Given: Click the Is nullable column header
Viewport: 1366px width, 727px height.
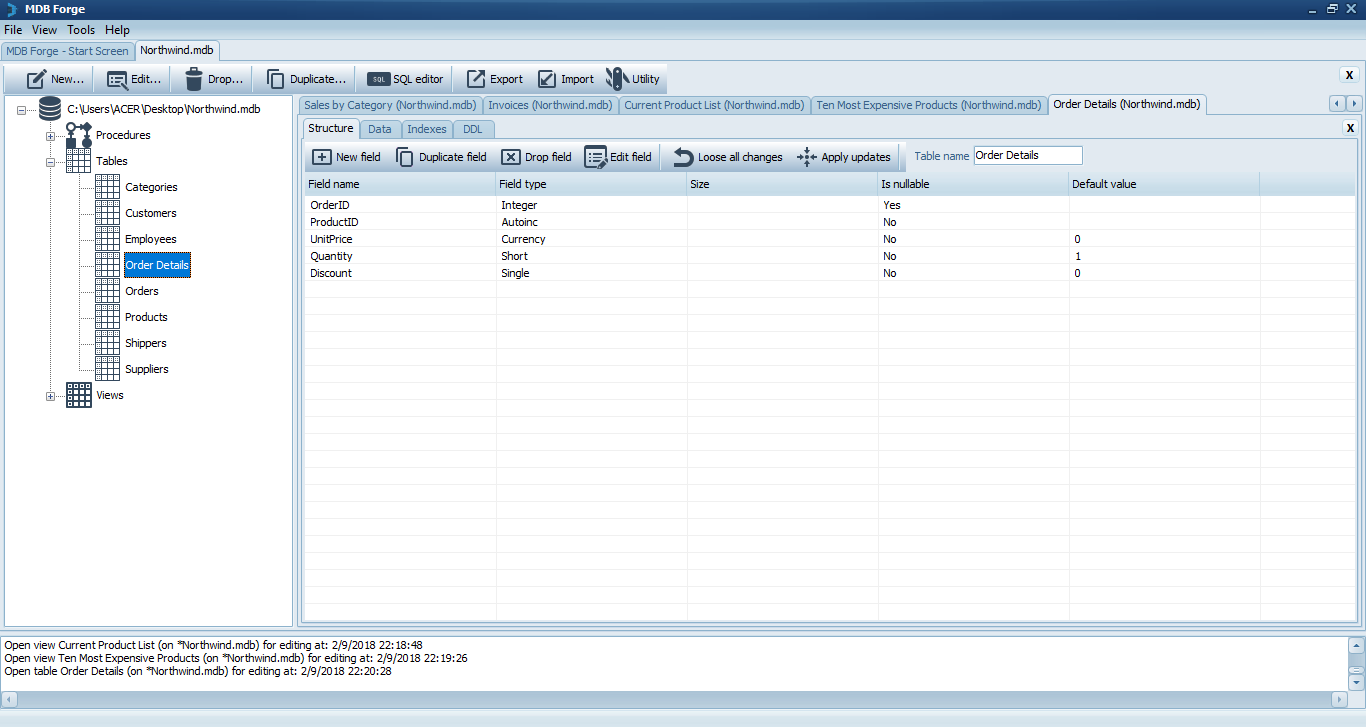Looking at the screenshot, I should [x=973, y=184].
